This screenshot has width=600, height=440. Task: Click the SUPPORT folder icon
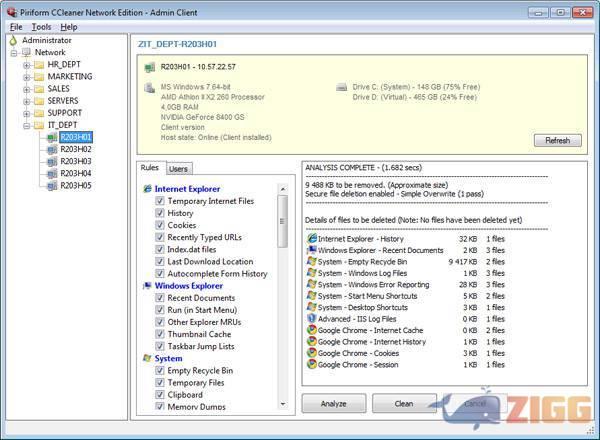39,113
